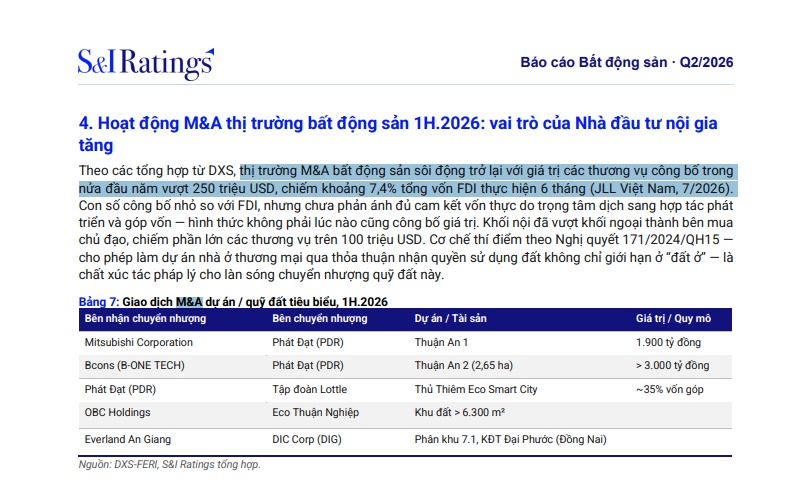The image size is (790, 483).
Task: Click the "Thuận An 2 (2,65 ha)" cell
Action: pos(464,366)
